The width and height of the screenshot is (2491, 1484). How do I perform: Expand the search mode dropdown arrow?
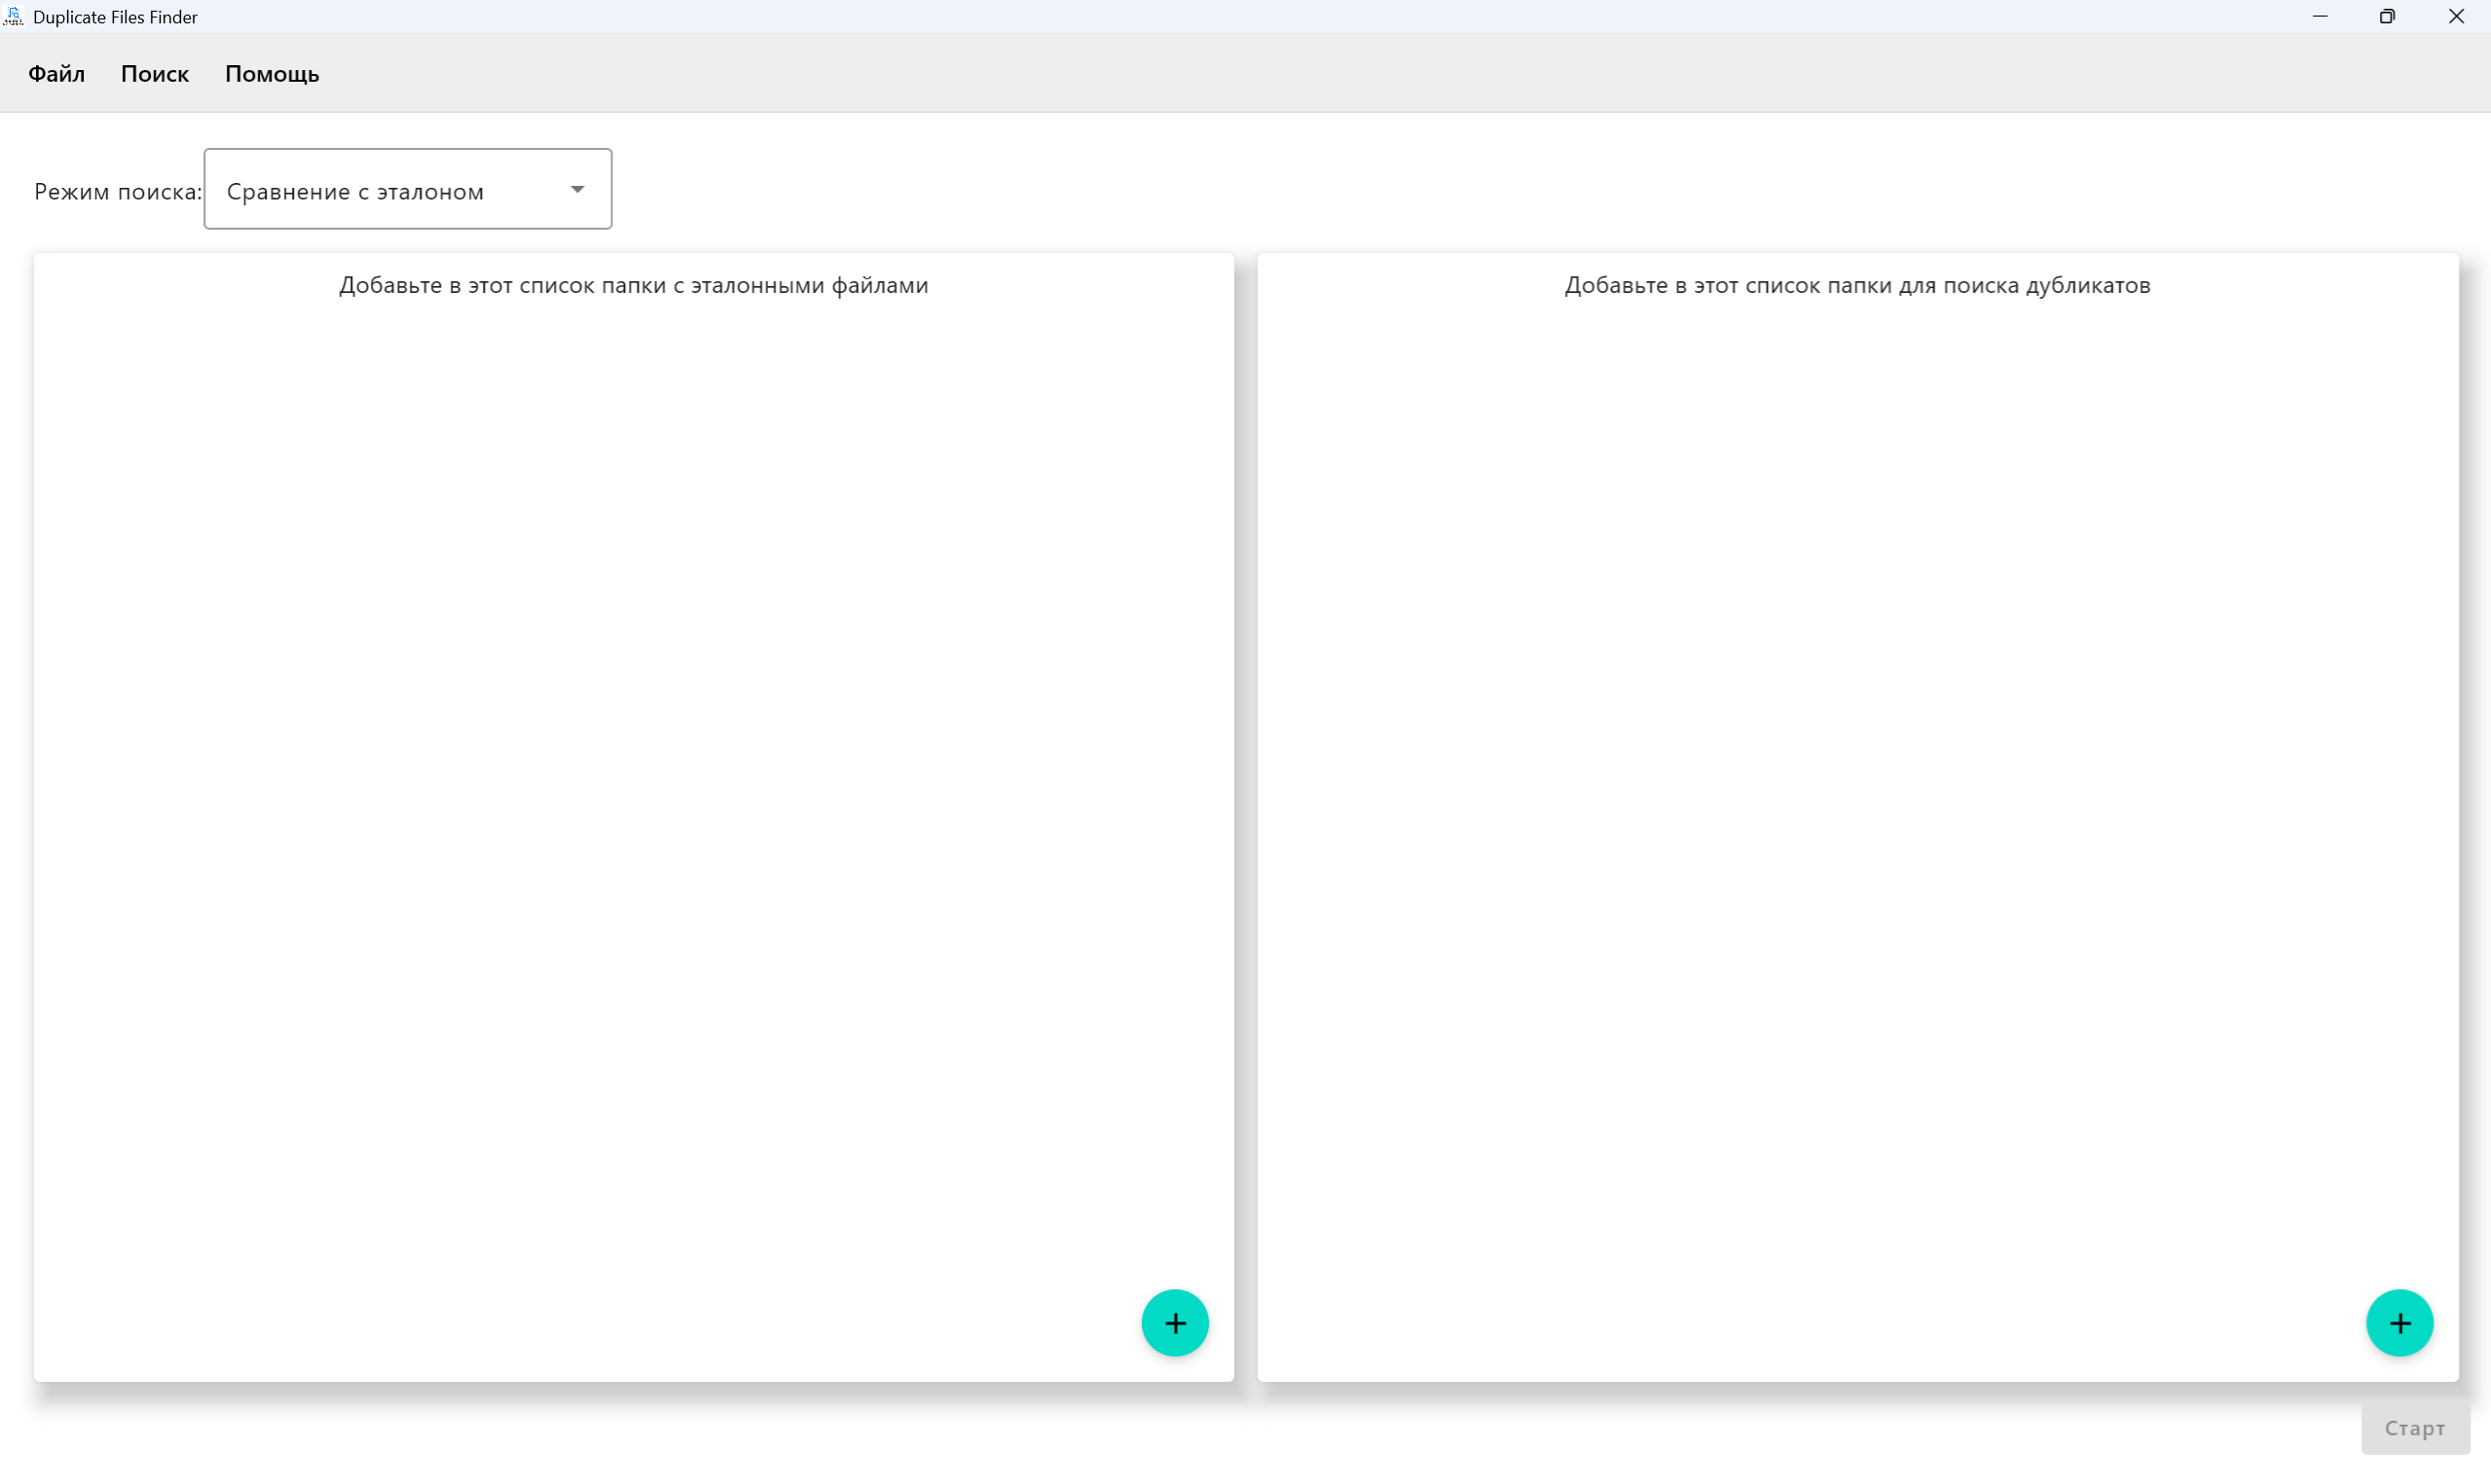pyautogui.click(x=577, y=189)
